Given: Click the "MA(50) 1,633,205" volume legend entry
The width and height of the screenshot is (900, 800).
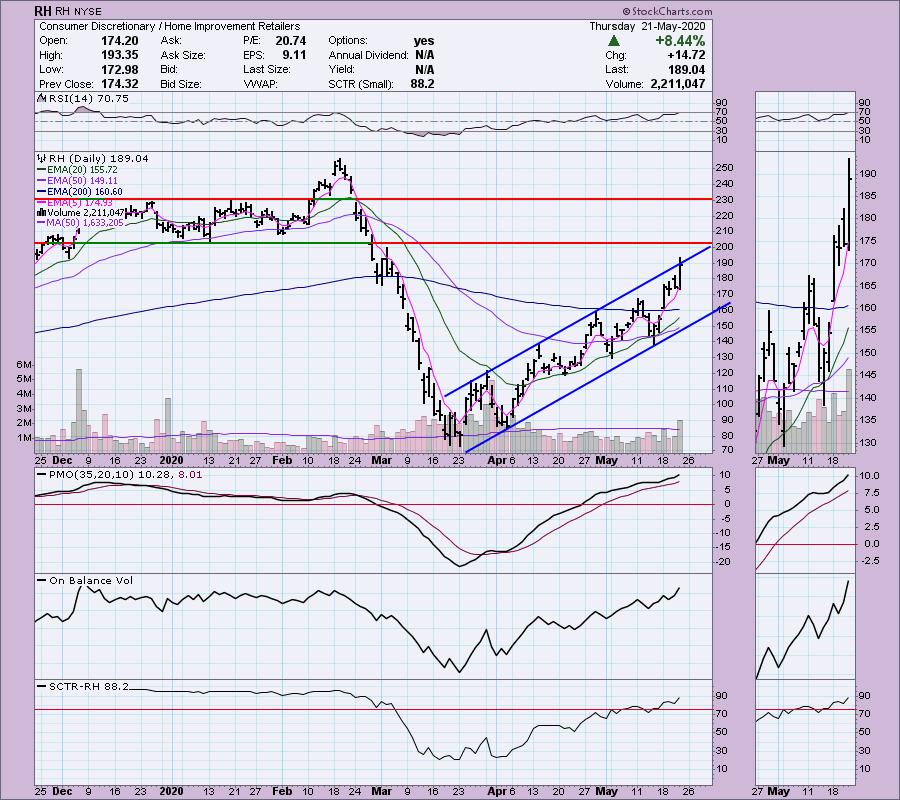Looking at the screenshot, I should click(86, 223).
